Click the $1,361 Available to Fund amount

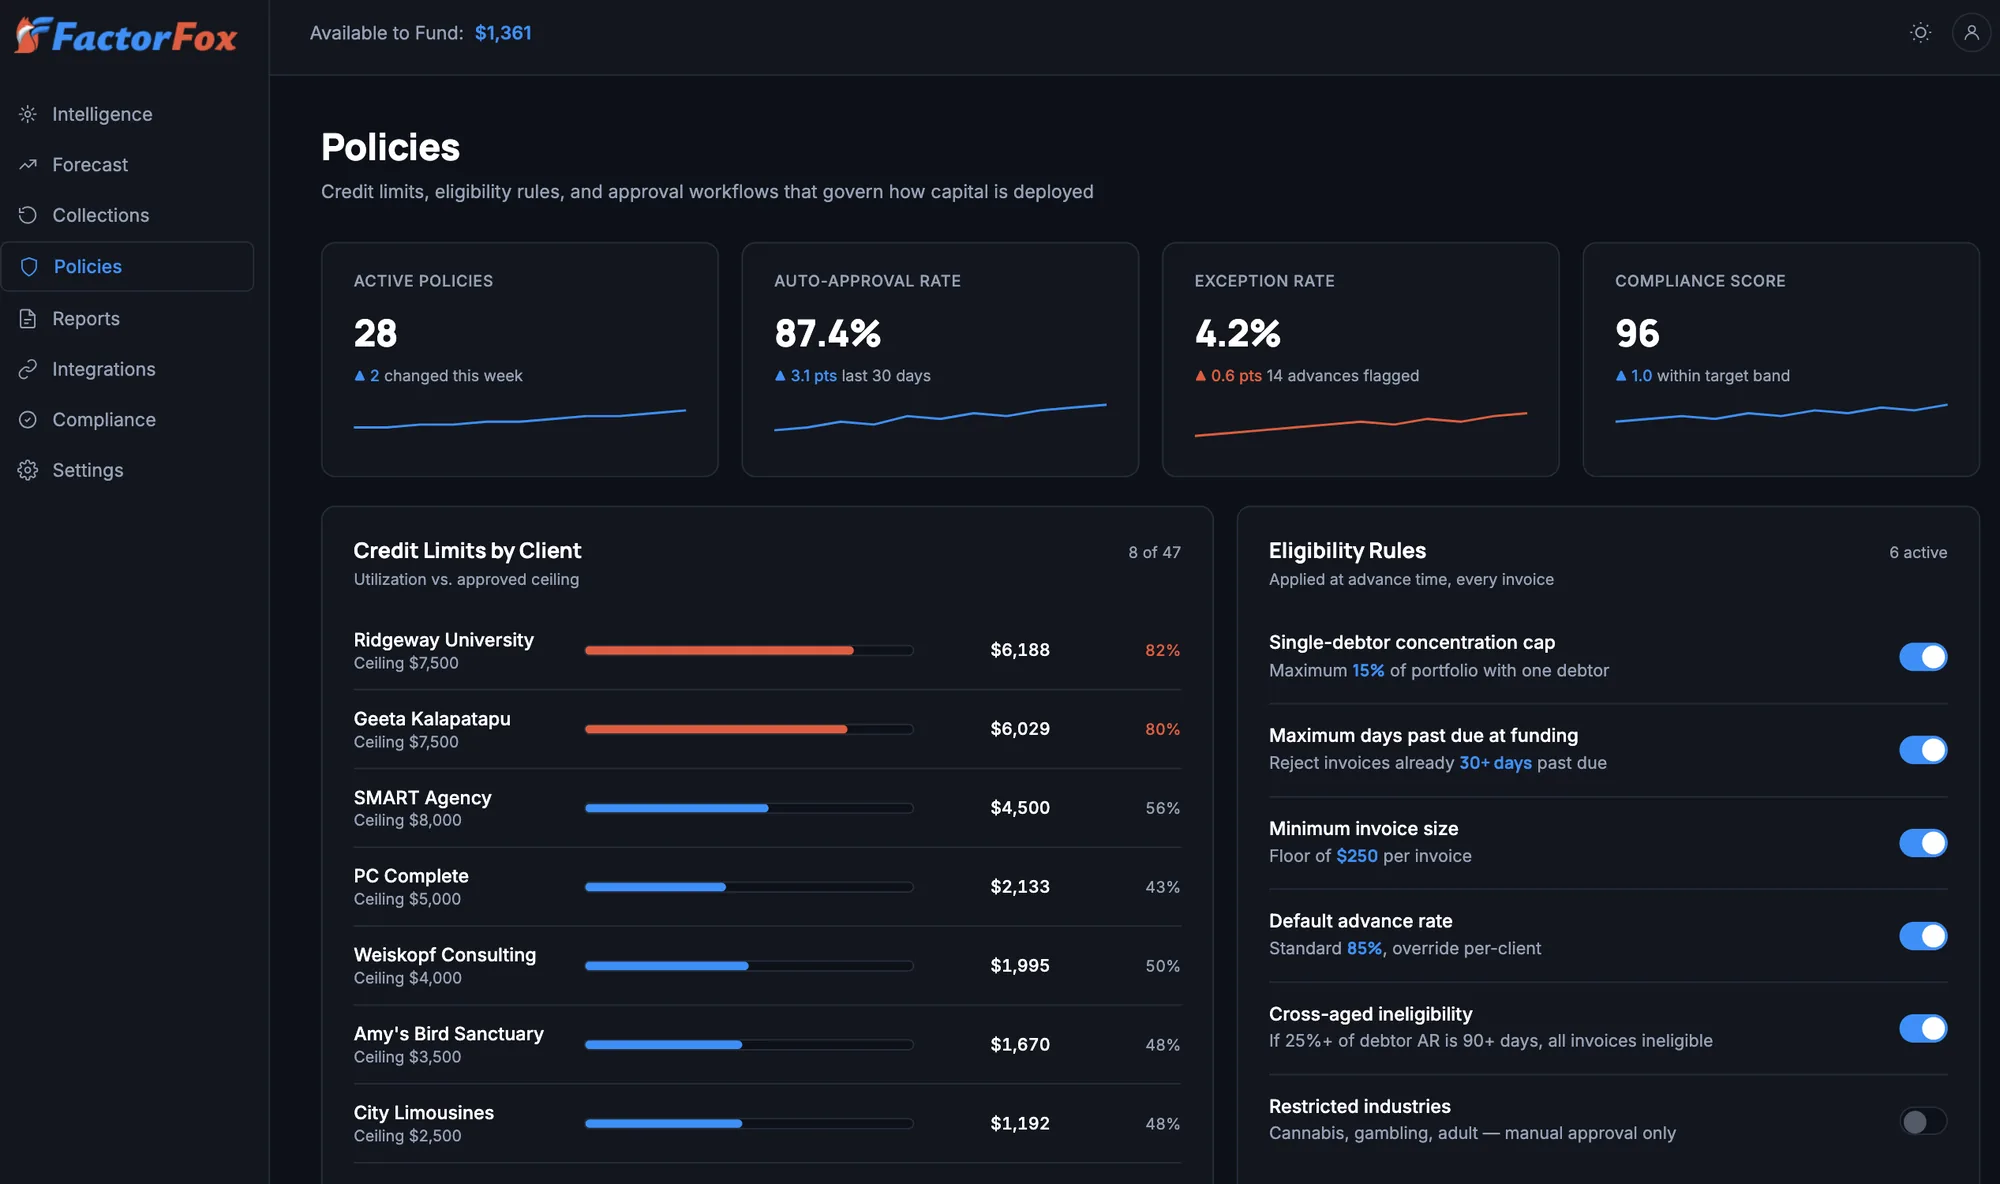503,33
